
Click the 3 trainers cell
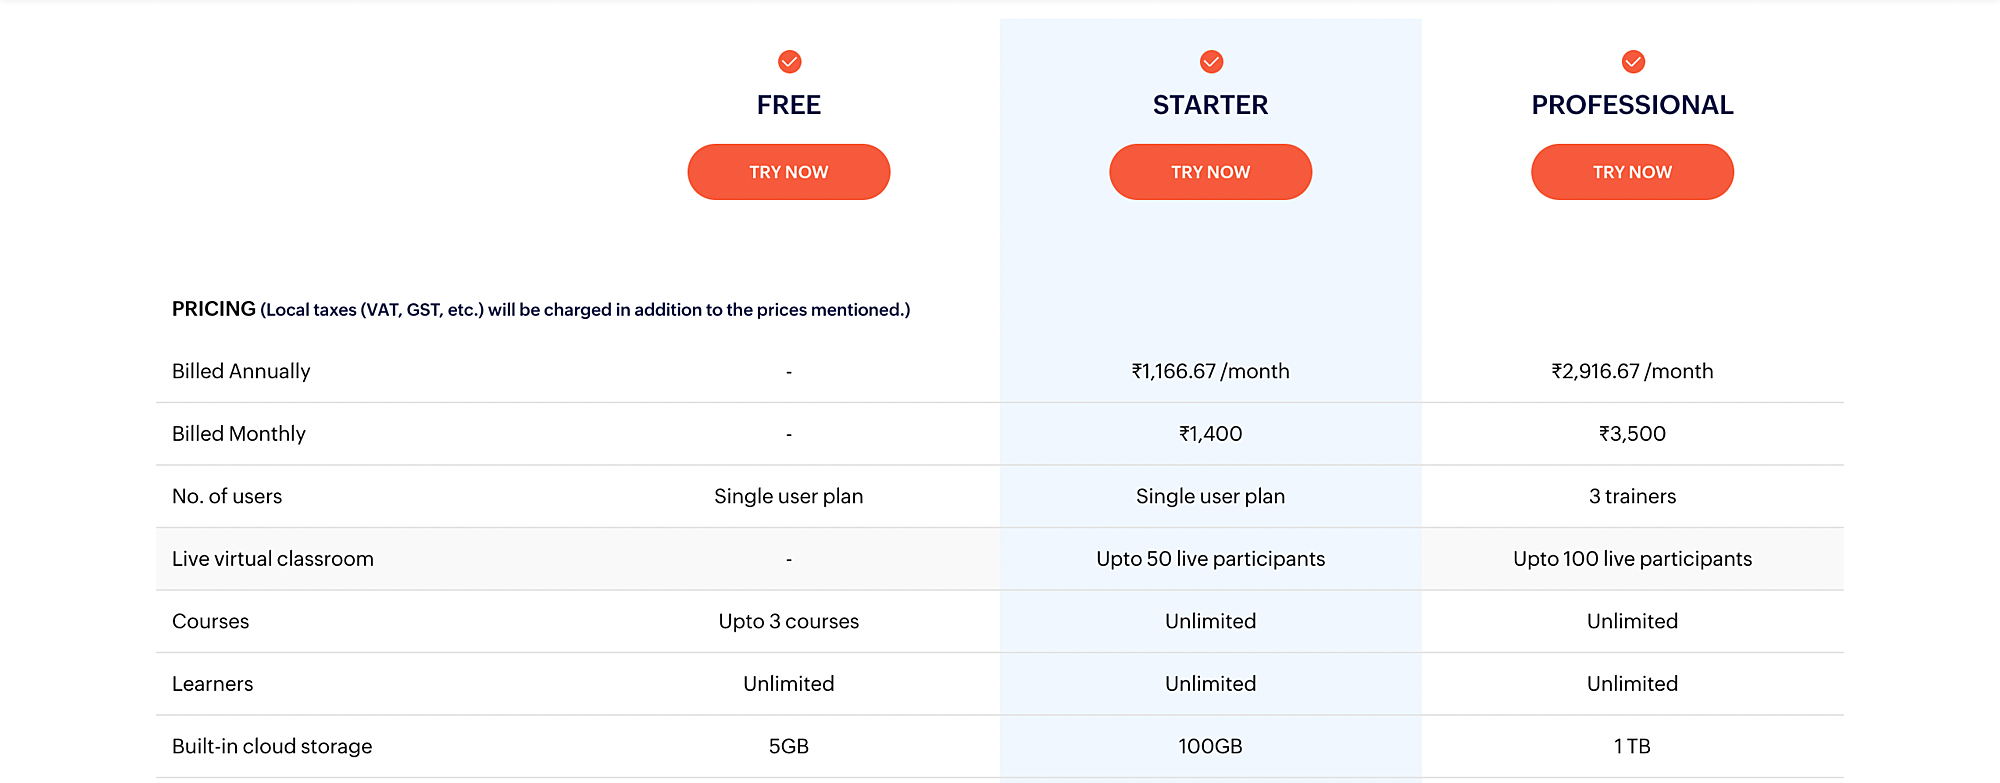click(x=1632, y=496)
